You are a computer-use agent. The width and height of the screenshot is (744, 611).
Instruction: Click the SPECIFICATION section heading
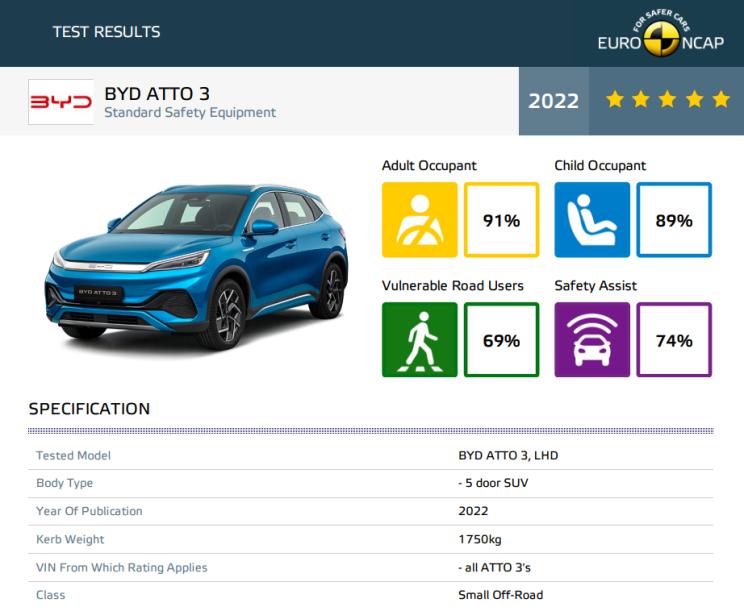(x=89, y=408)
